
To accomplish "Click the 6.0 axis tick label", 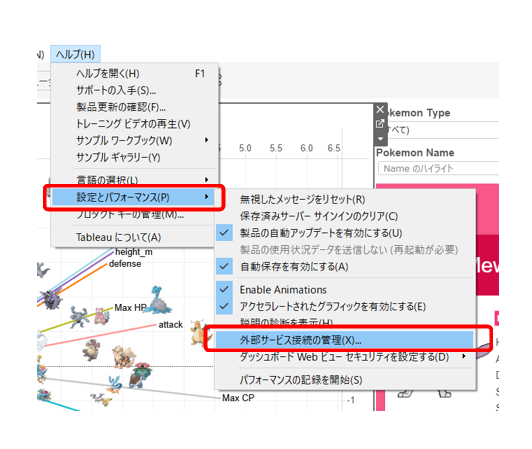I will pos(306,148).
